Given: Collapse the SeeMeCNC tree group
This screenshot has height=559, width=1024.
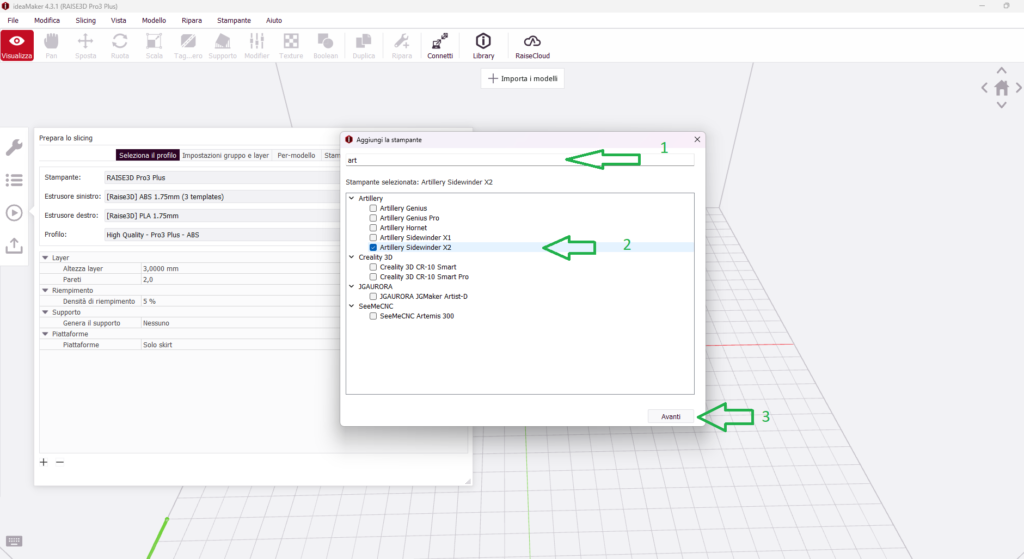Looking at the screenshot, I should click(x=351, y=306).
